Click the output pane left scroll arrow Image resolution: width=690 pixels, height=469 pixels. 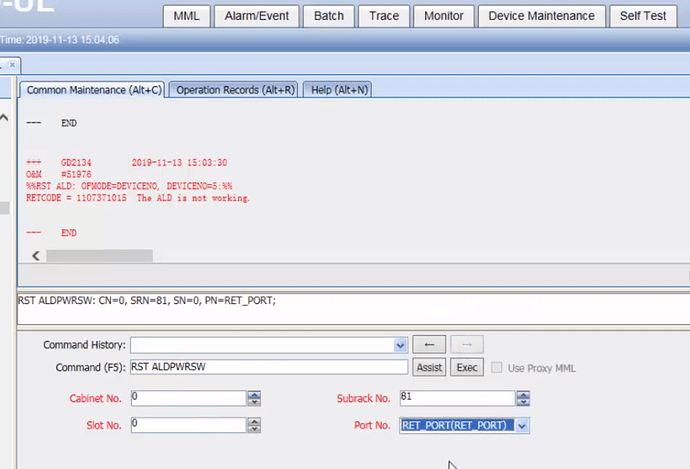click(x=36, y=256)
